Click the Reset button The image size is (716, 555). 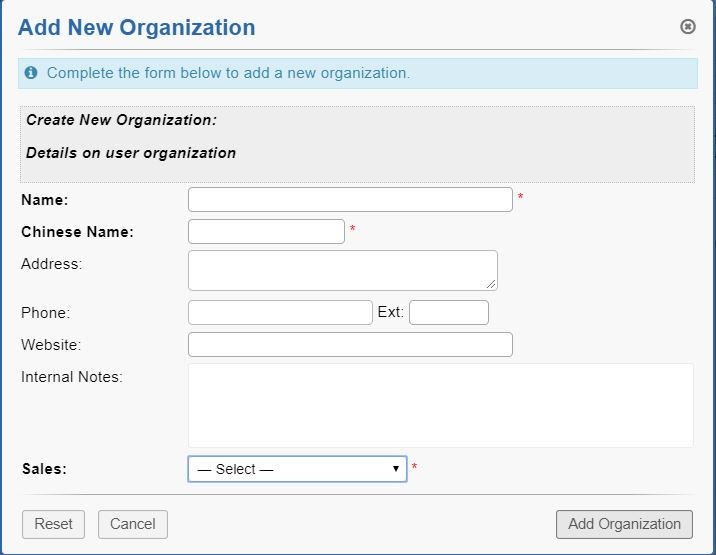[53, 524]
